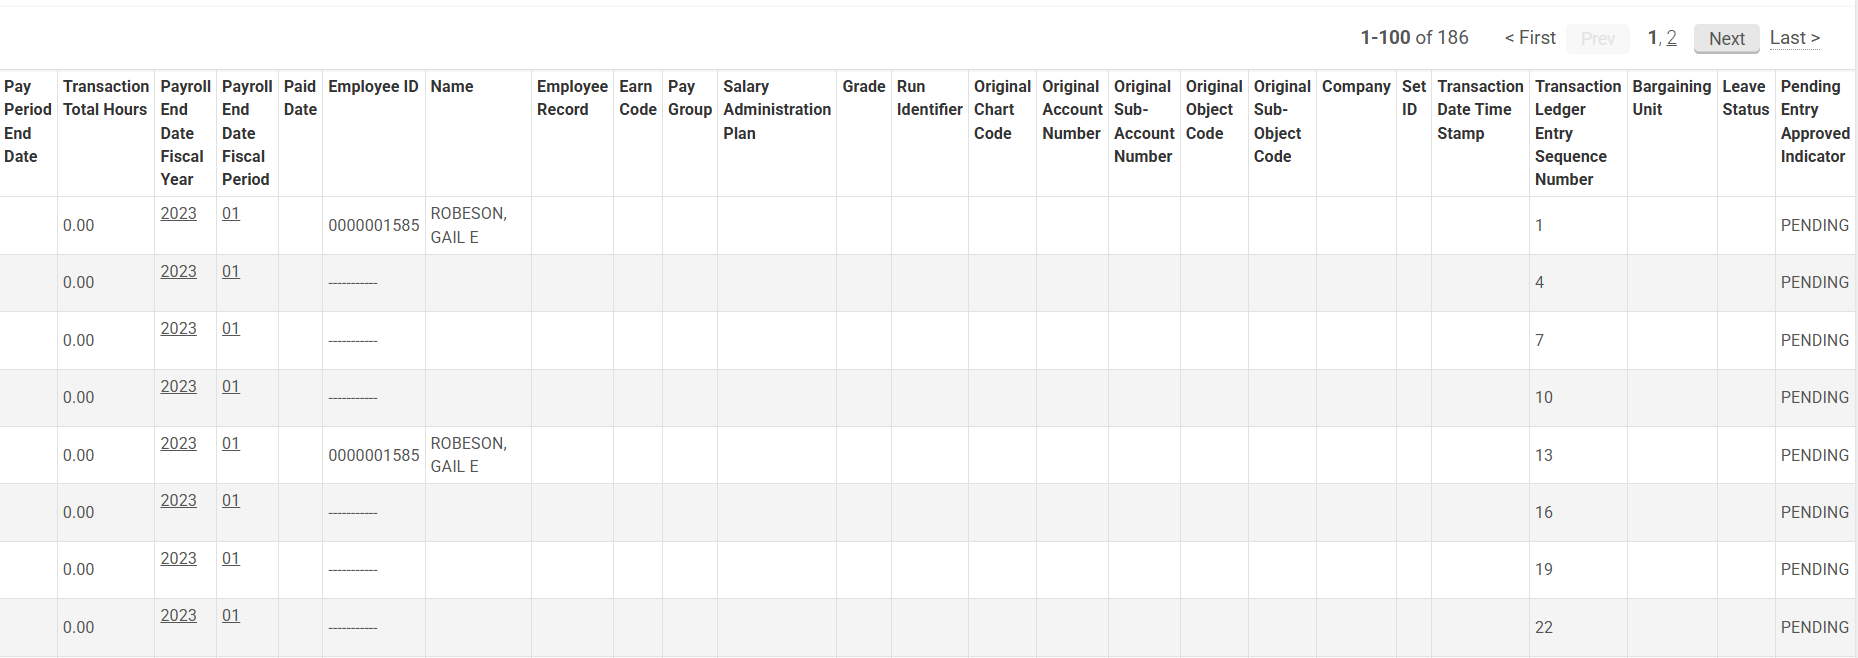The height and width of the screenshot is (658, 1858).
Task: Click the Bargaining Unit column header
Action: point(1671,98)
